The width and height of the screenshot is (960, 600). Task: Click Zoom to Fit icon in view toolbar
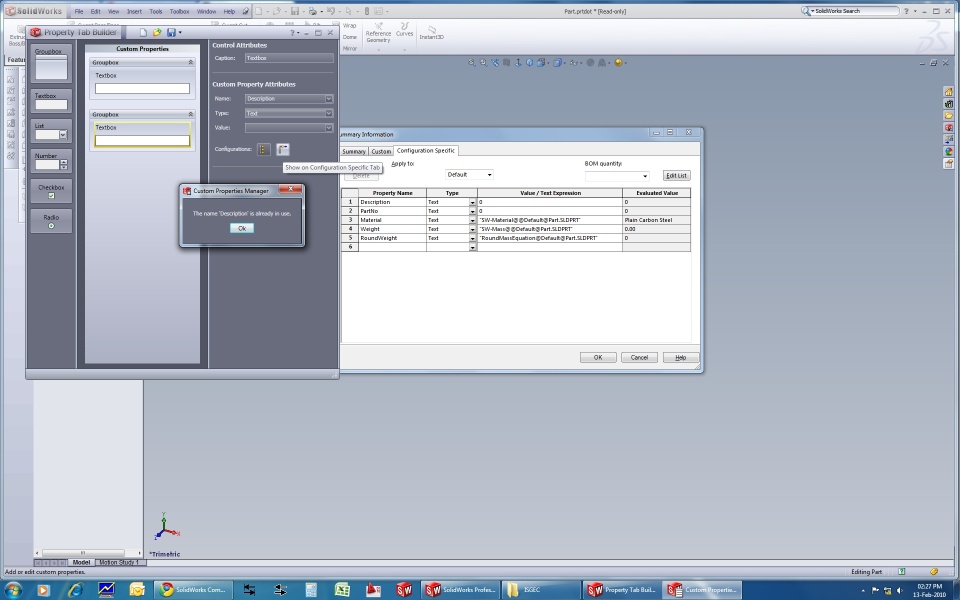pyautogui.click(x=471, y=62)
